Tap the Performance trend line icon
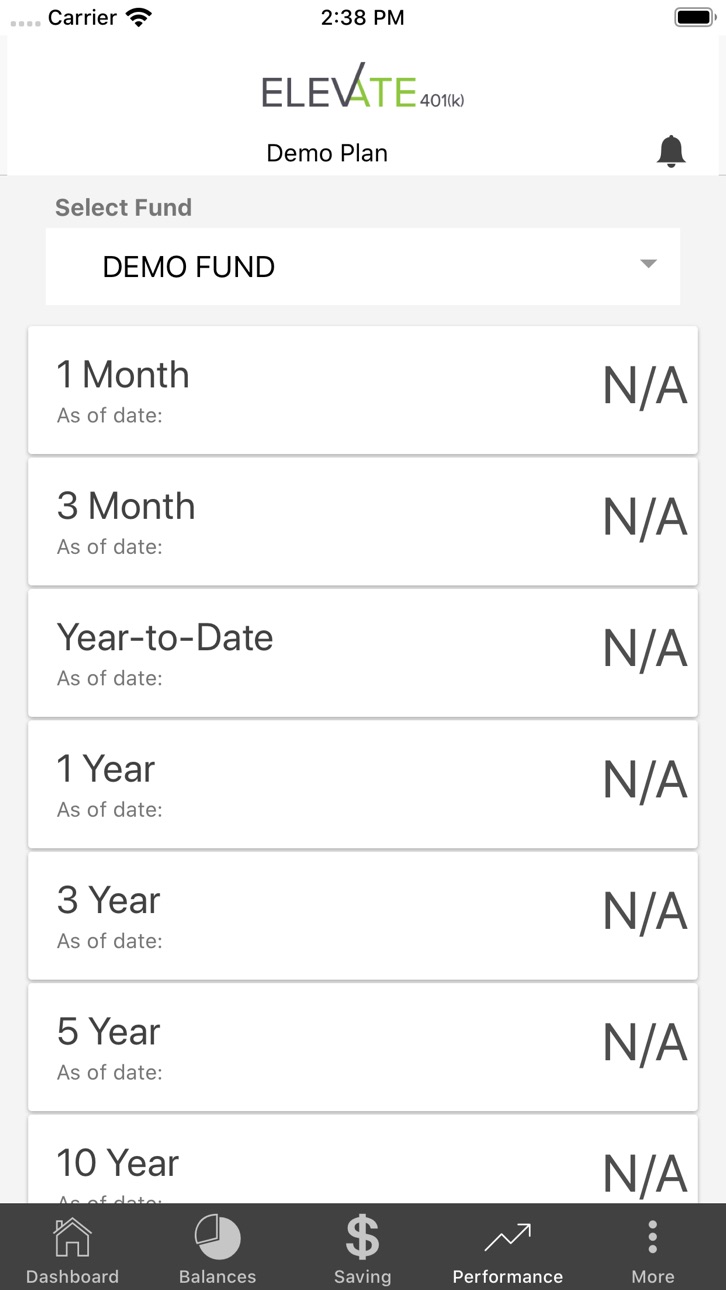Viewport: 726px width, 1290px height. tap(508, 1238)
